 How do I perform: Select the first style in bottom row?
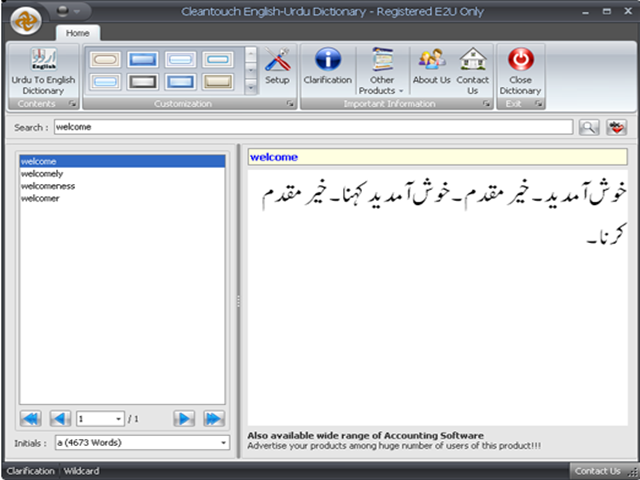point(105,82)
